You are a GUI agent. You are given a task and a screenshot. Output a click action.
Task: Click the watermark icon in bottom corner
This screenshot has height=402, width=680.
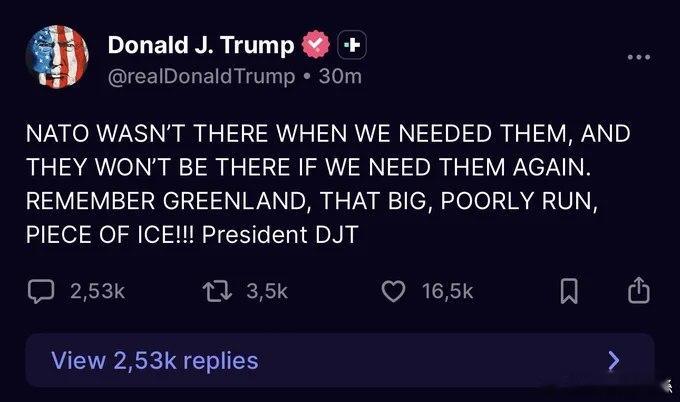[x=668, y=385]
